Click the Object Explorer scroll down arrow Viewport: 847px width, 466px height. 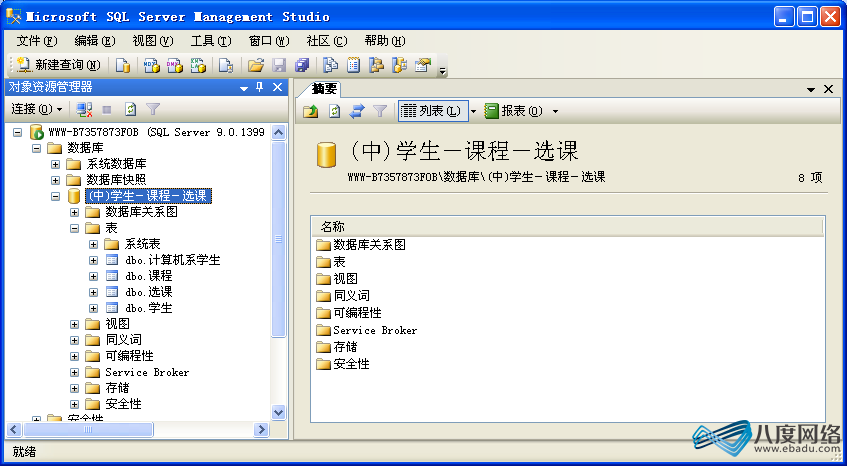278,413
